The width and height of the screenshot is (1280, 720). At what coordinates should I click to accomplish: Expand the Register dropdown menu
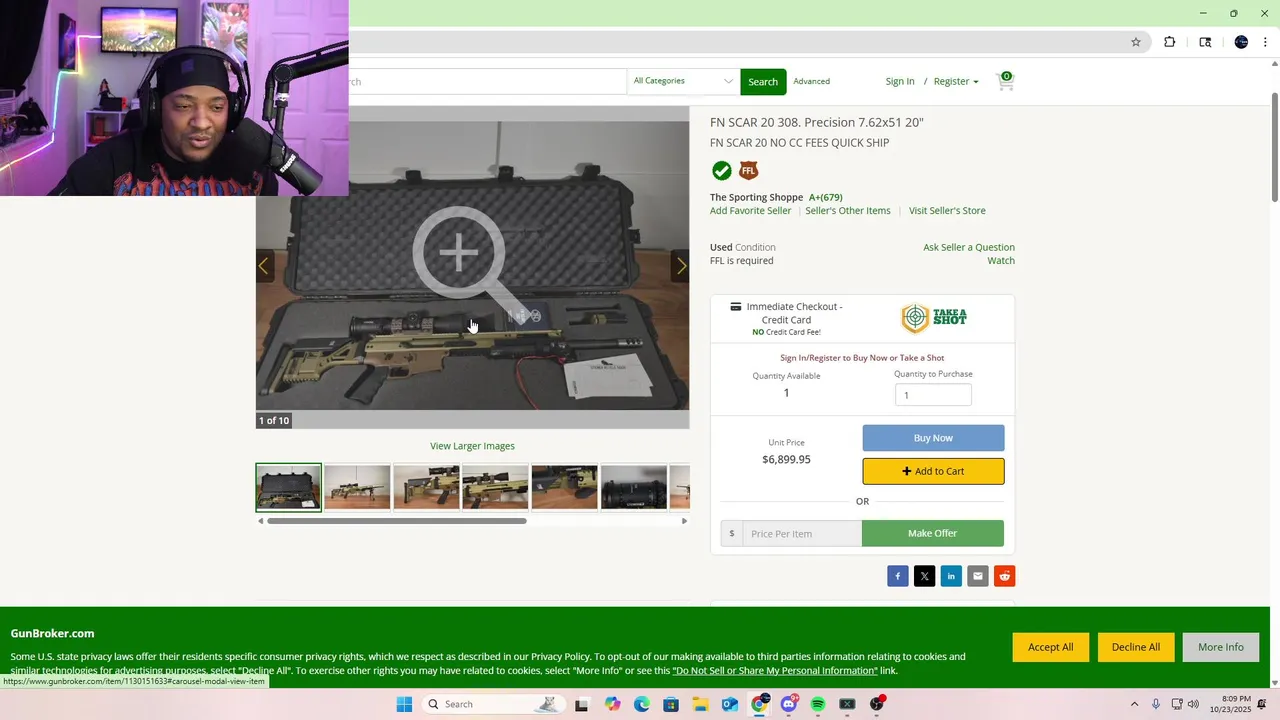pos(956,81)
